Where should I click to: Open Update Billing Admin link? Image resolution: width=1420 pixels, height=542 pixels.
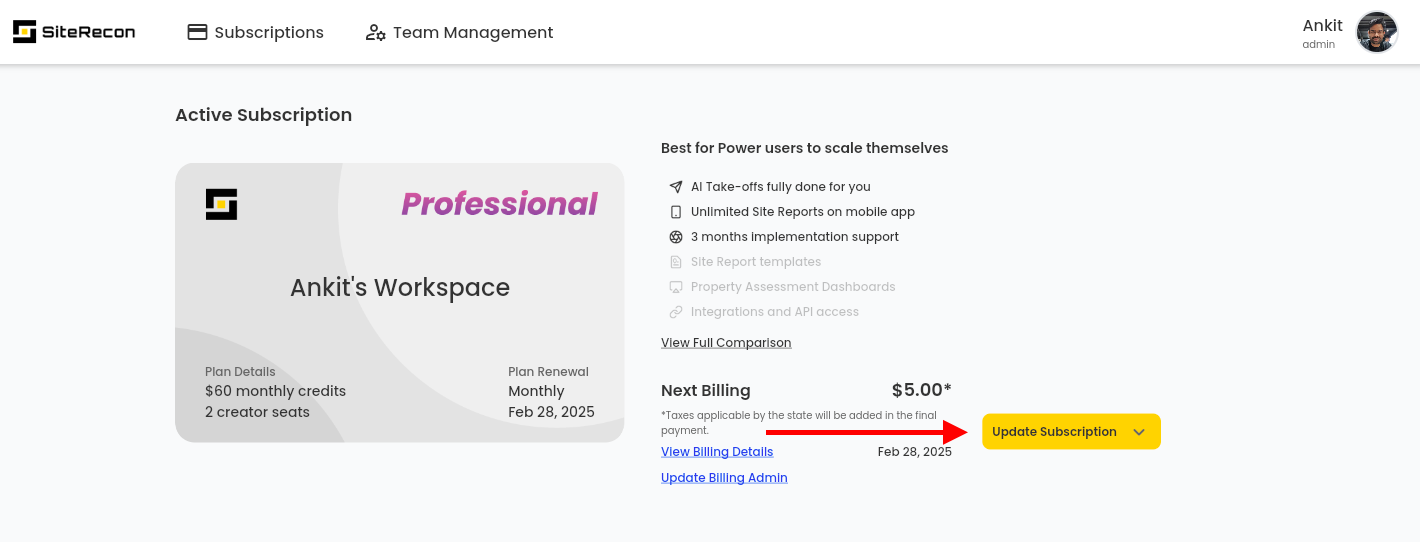(x=724, y=478)
